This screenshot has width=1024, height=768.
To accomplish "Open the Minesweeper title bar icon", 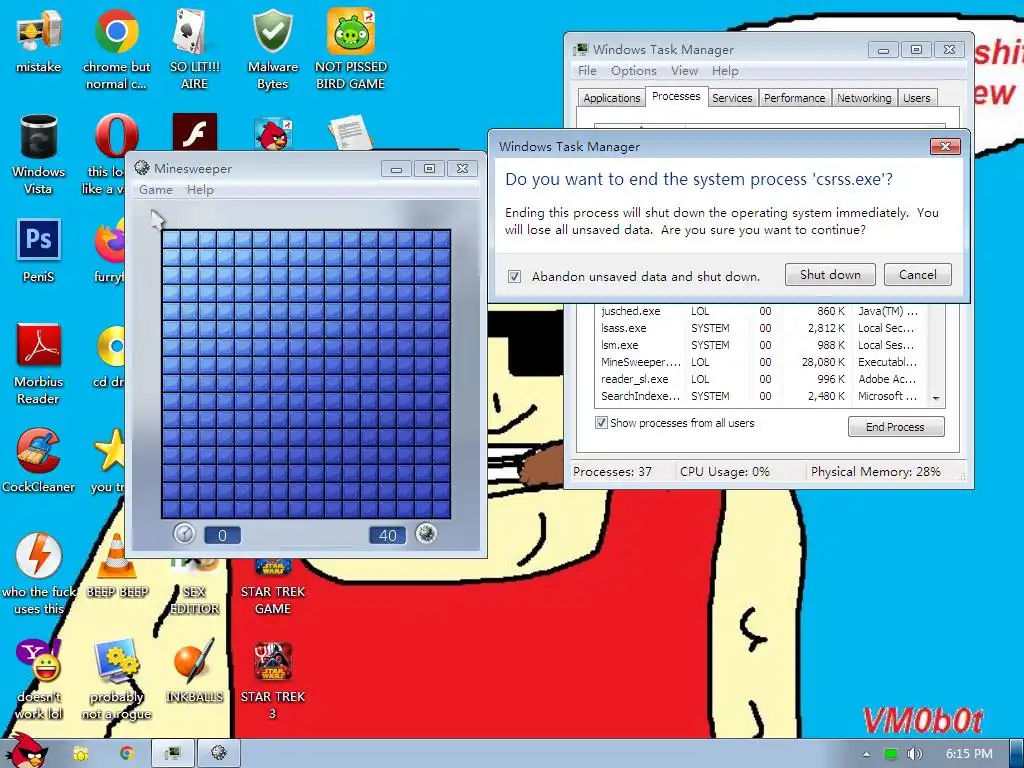I will 142,168.
